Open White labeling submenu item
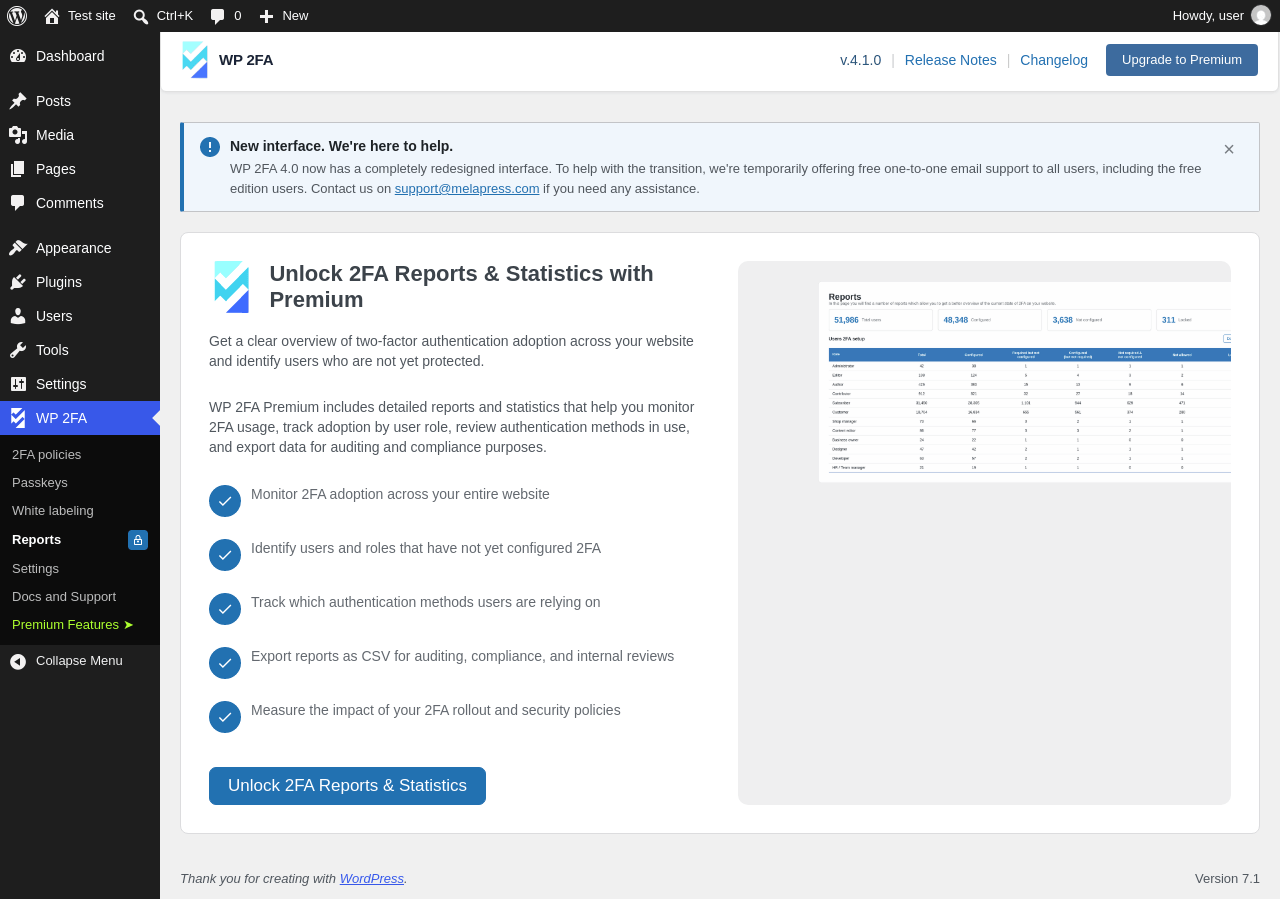The height and width of the screenshot is (899, 1280). tap(53, 510)
